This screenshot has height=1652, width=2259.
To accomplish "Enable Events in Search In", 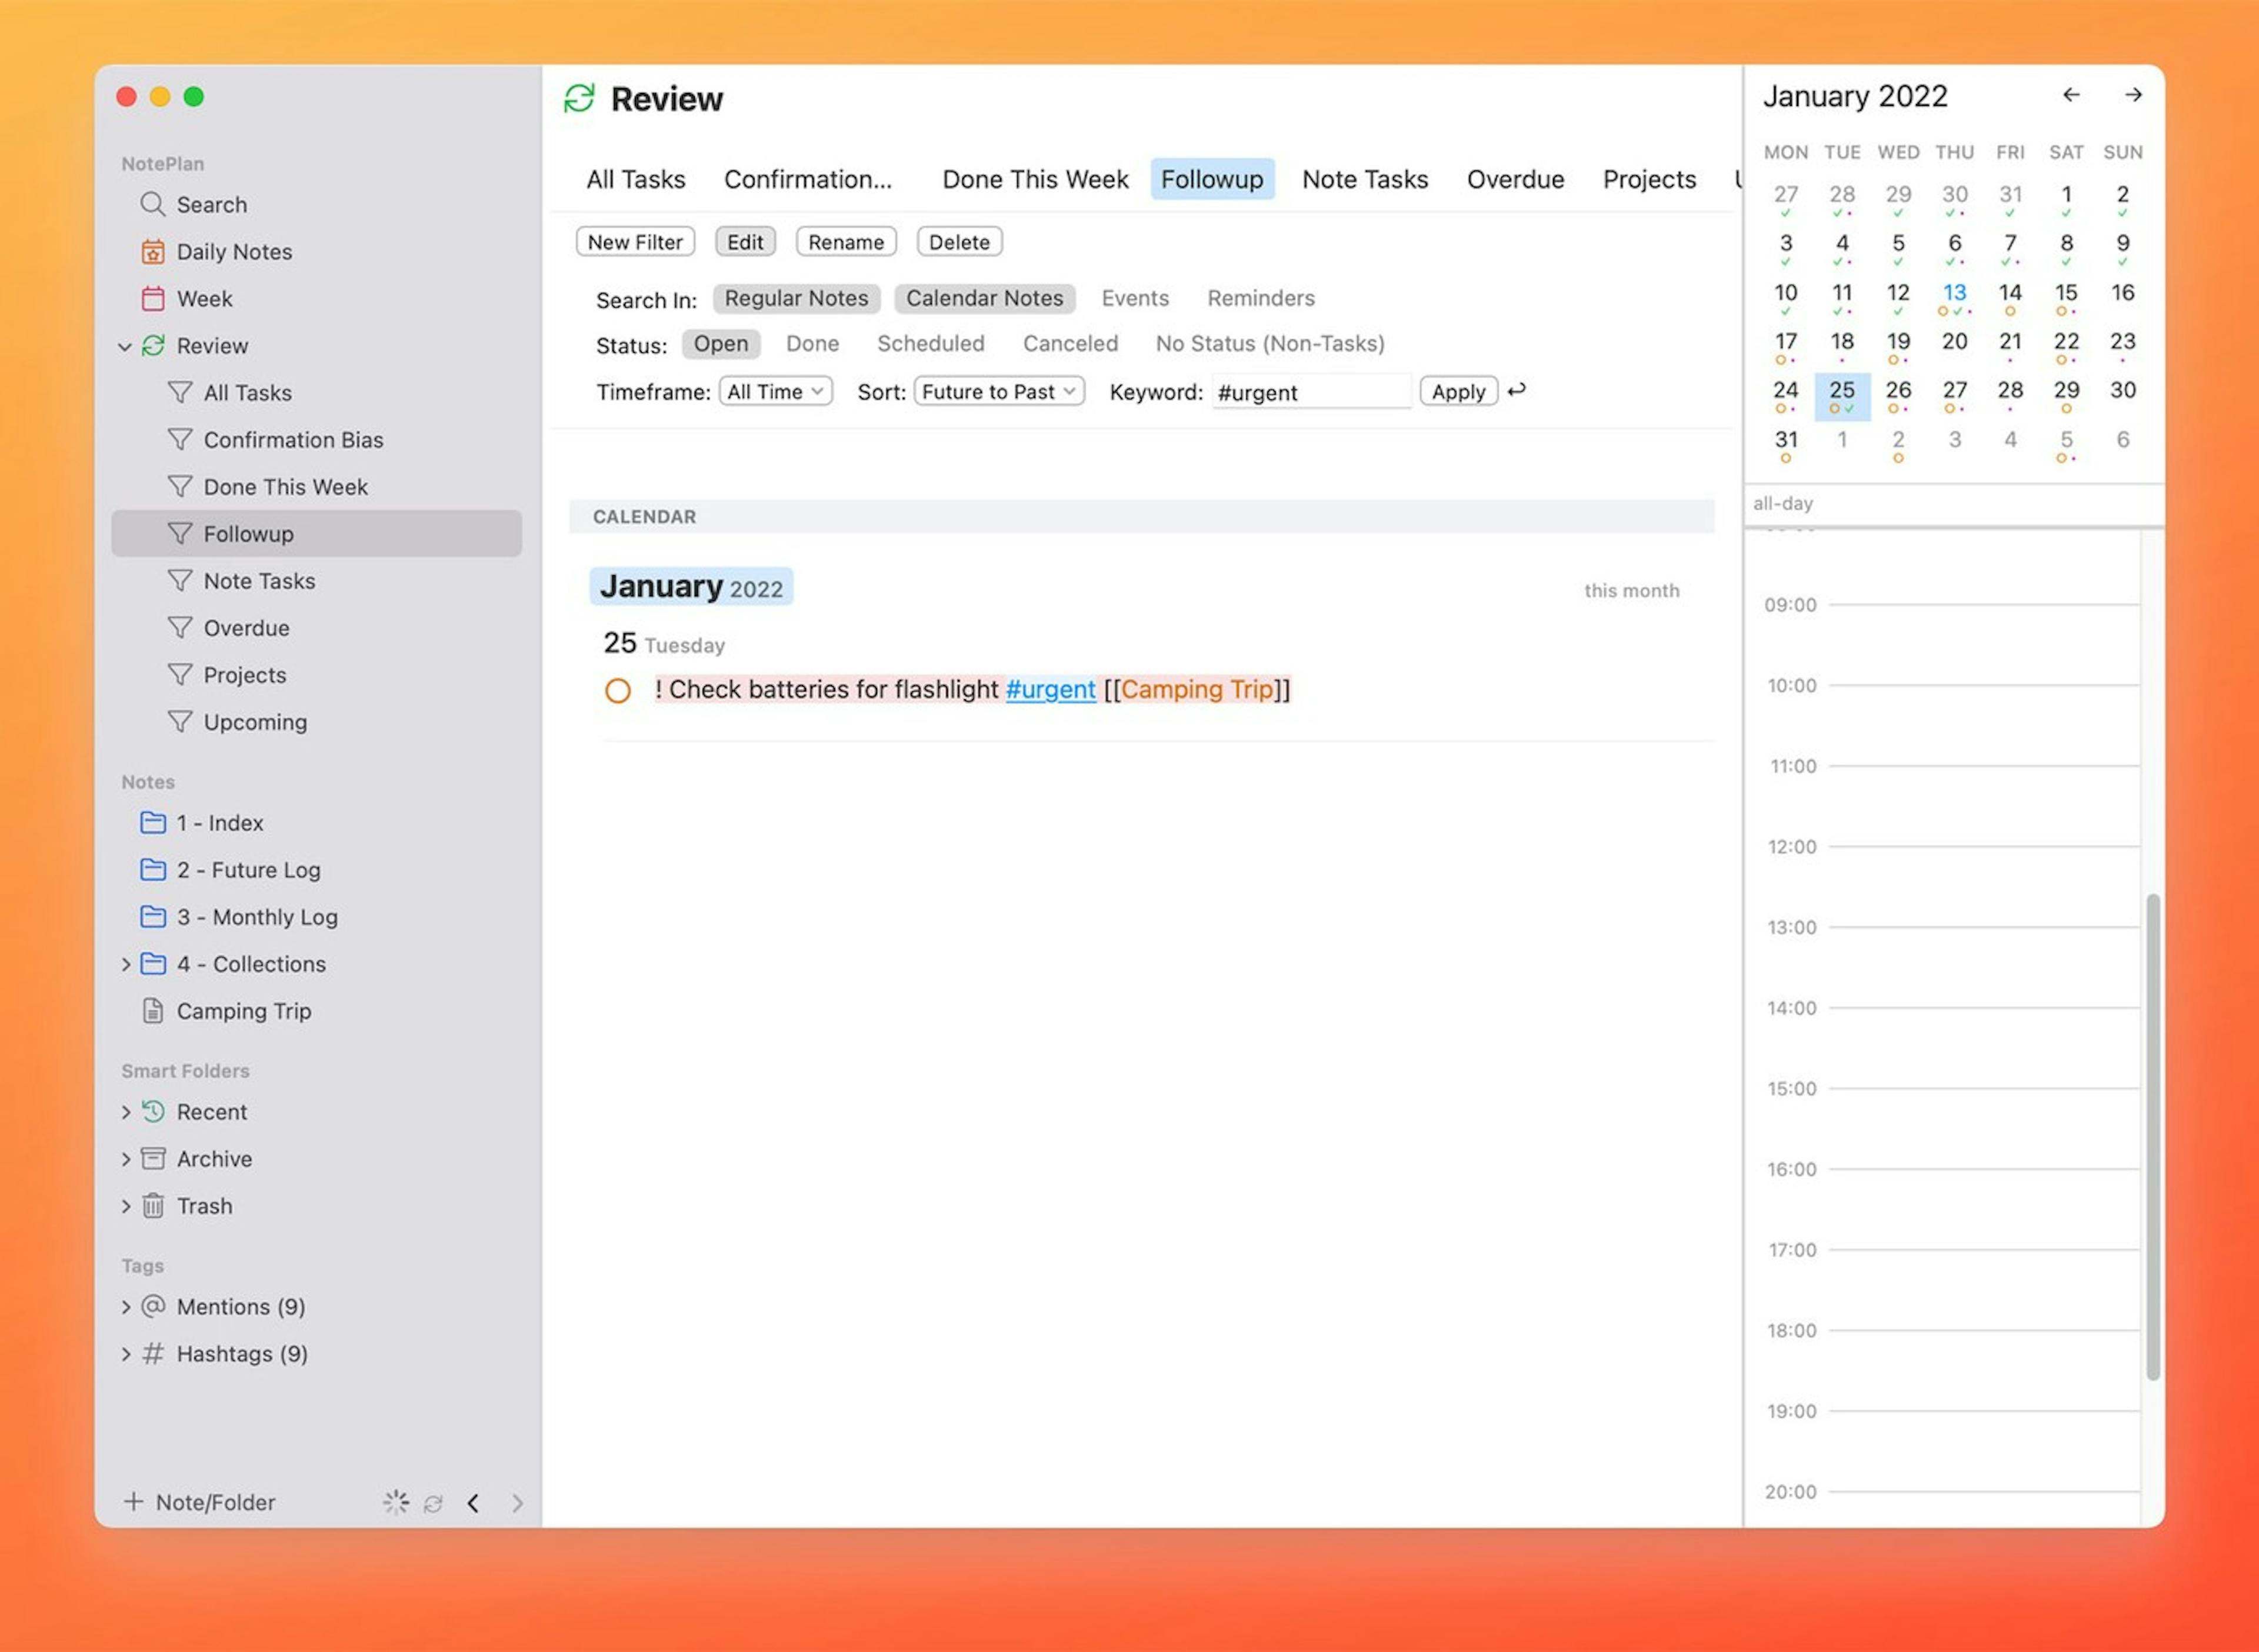I will pos(1135,298).
